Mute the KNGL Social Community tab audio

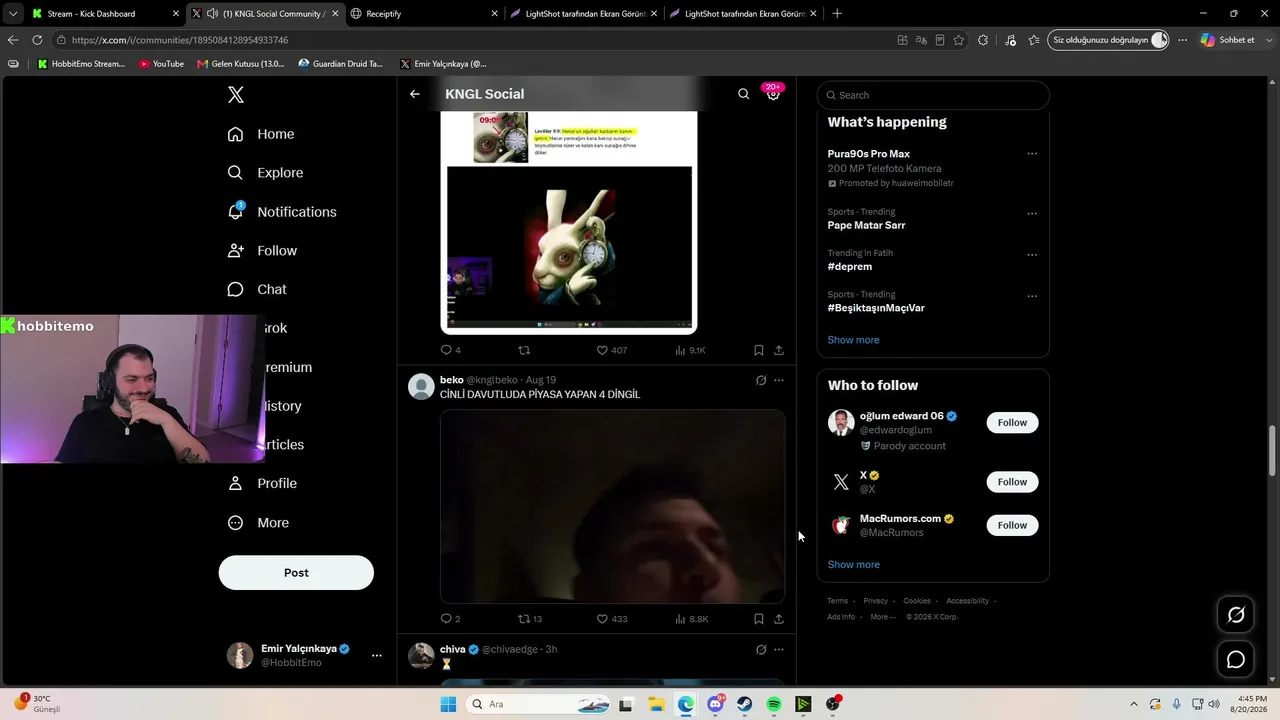click(x=212, y=14)
